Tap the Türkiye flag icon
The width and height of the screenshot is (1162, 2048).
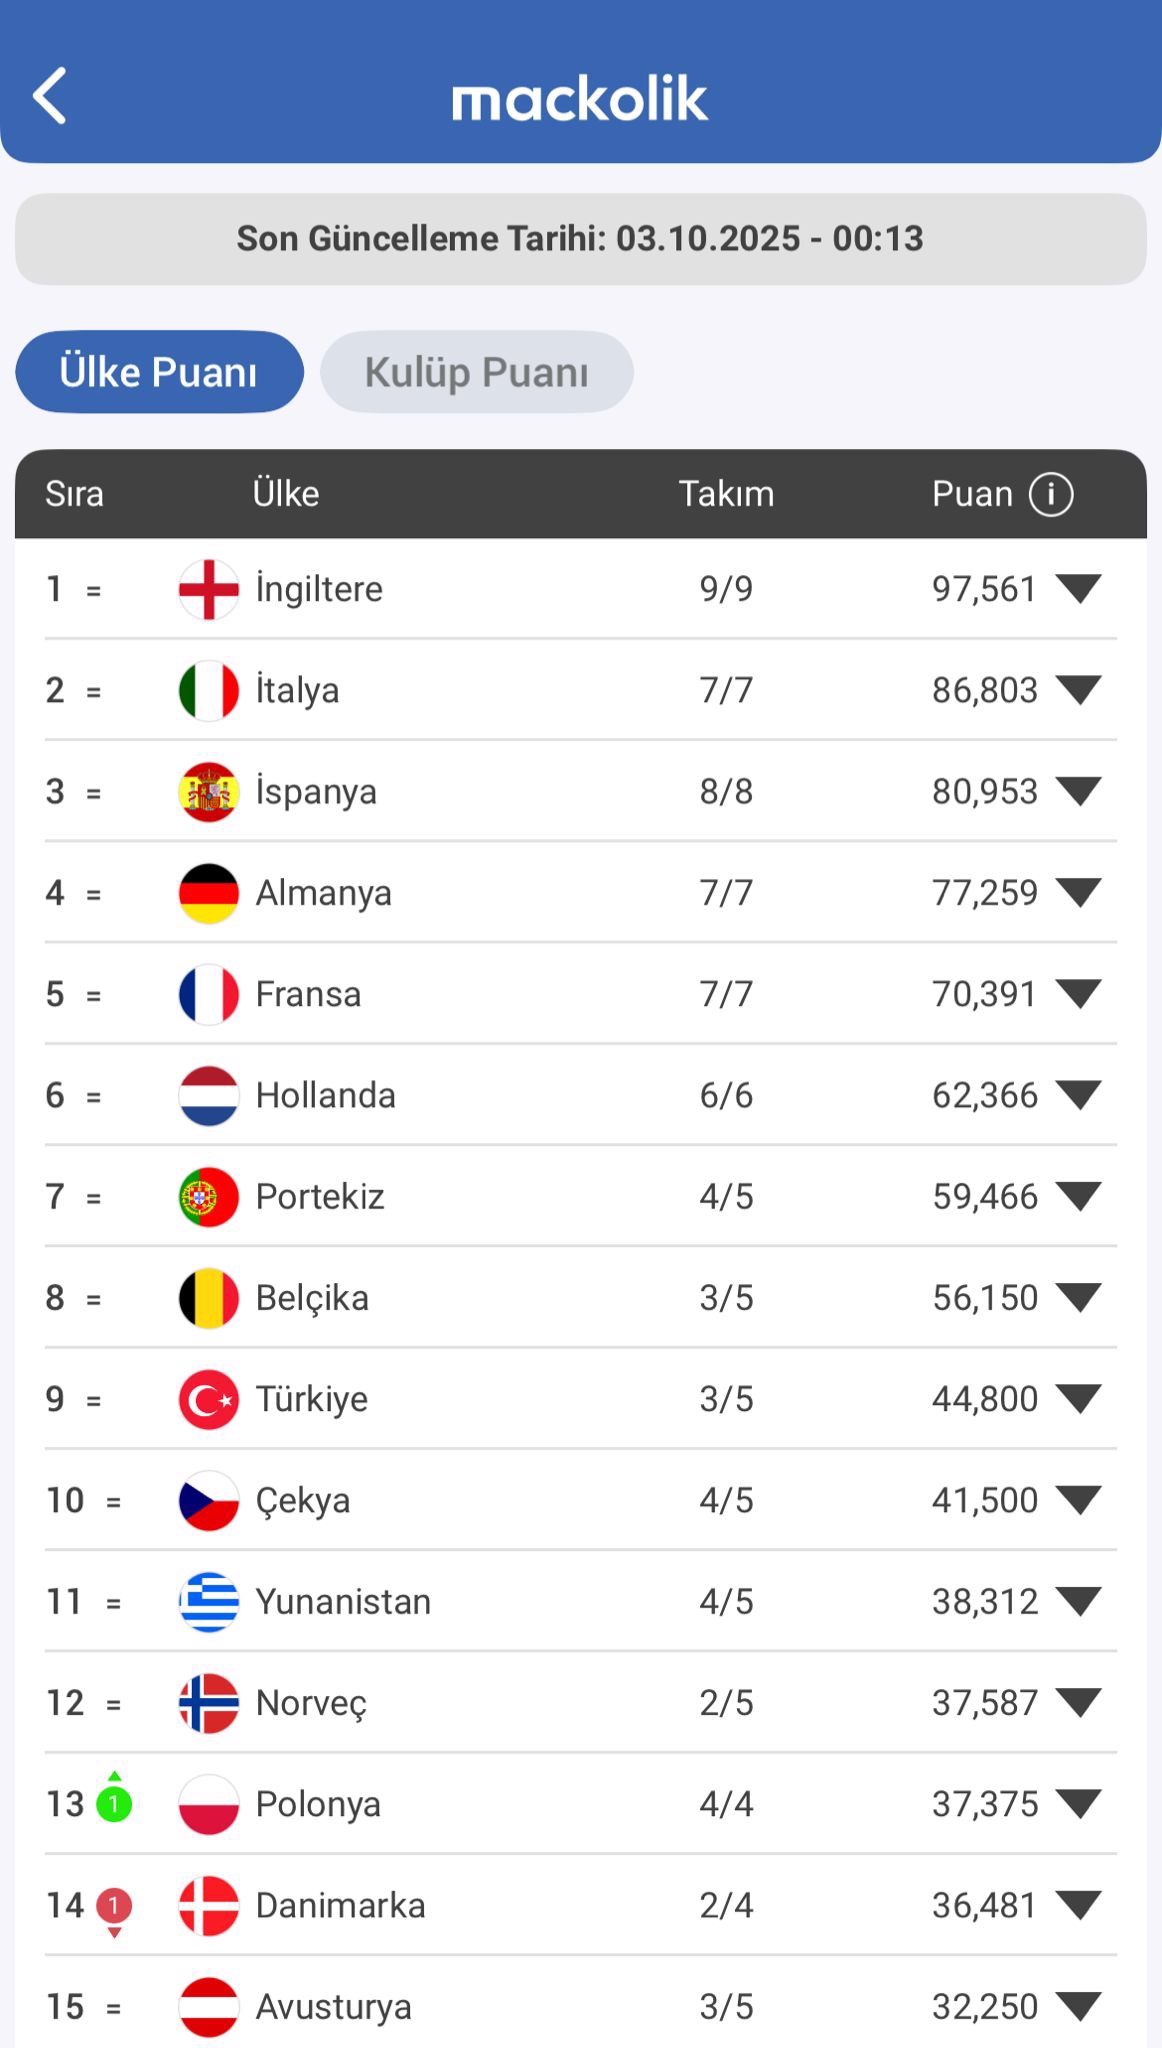(x=208, y=1399)
